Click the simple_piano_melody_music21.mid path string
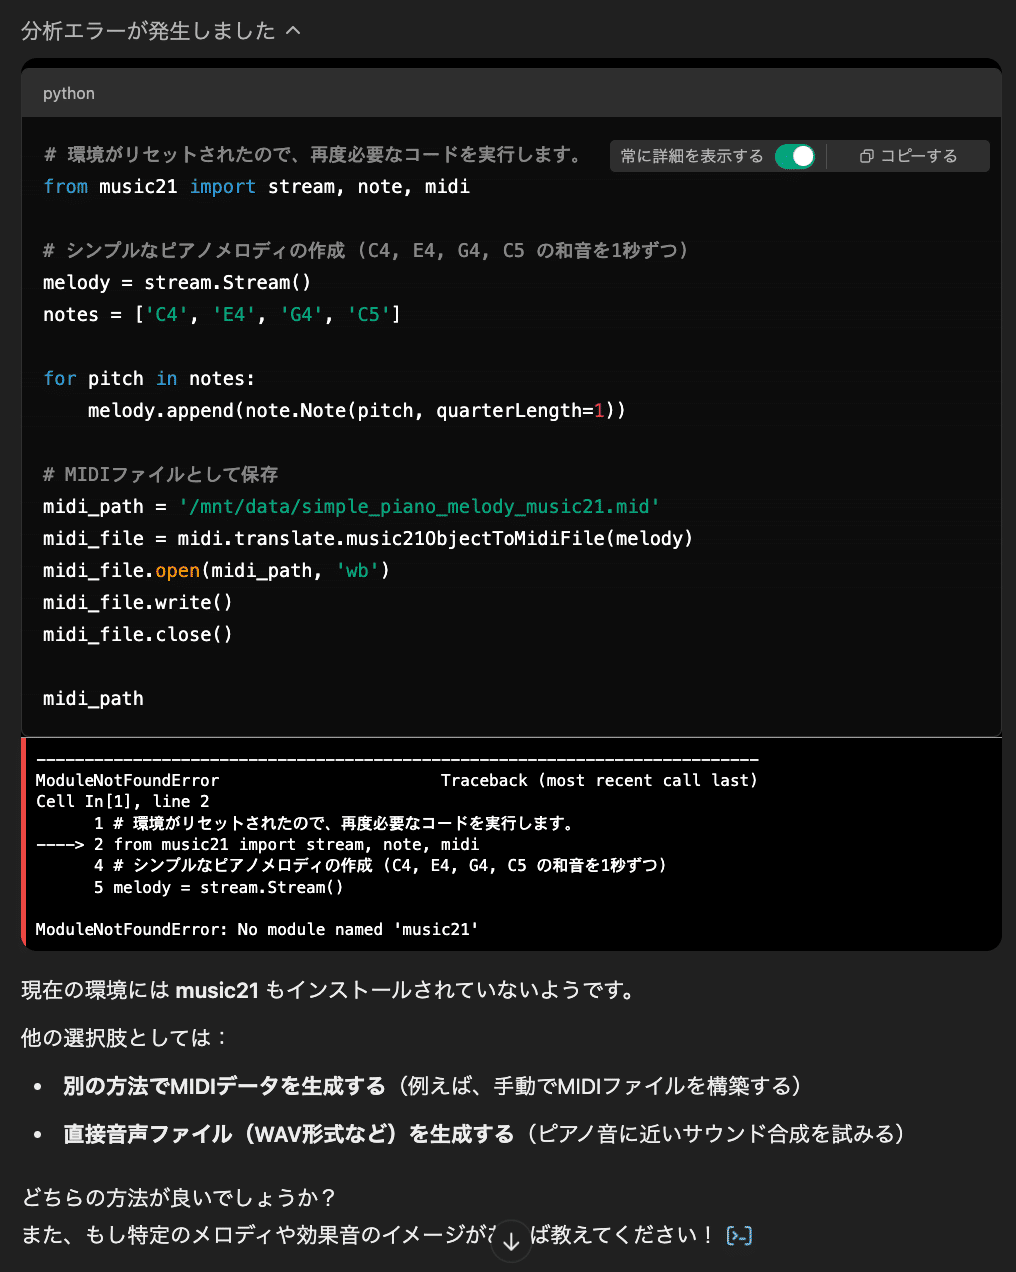 click(419, 507)
